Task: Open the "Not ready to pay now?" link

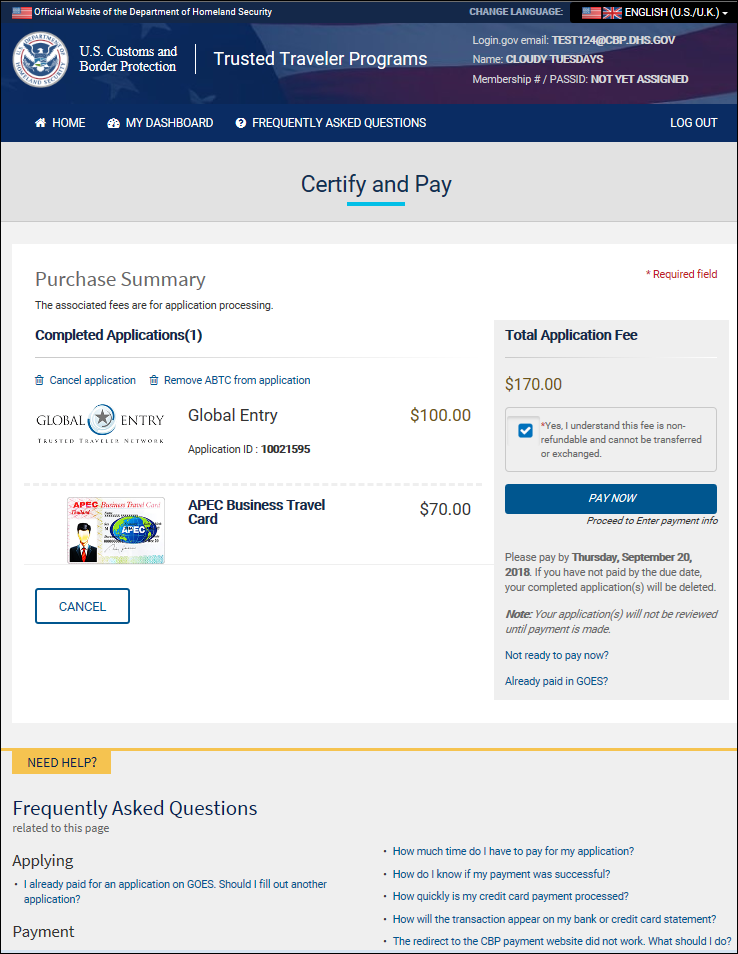Action: pyautogui.click(x=556, y=656)
